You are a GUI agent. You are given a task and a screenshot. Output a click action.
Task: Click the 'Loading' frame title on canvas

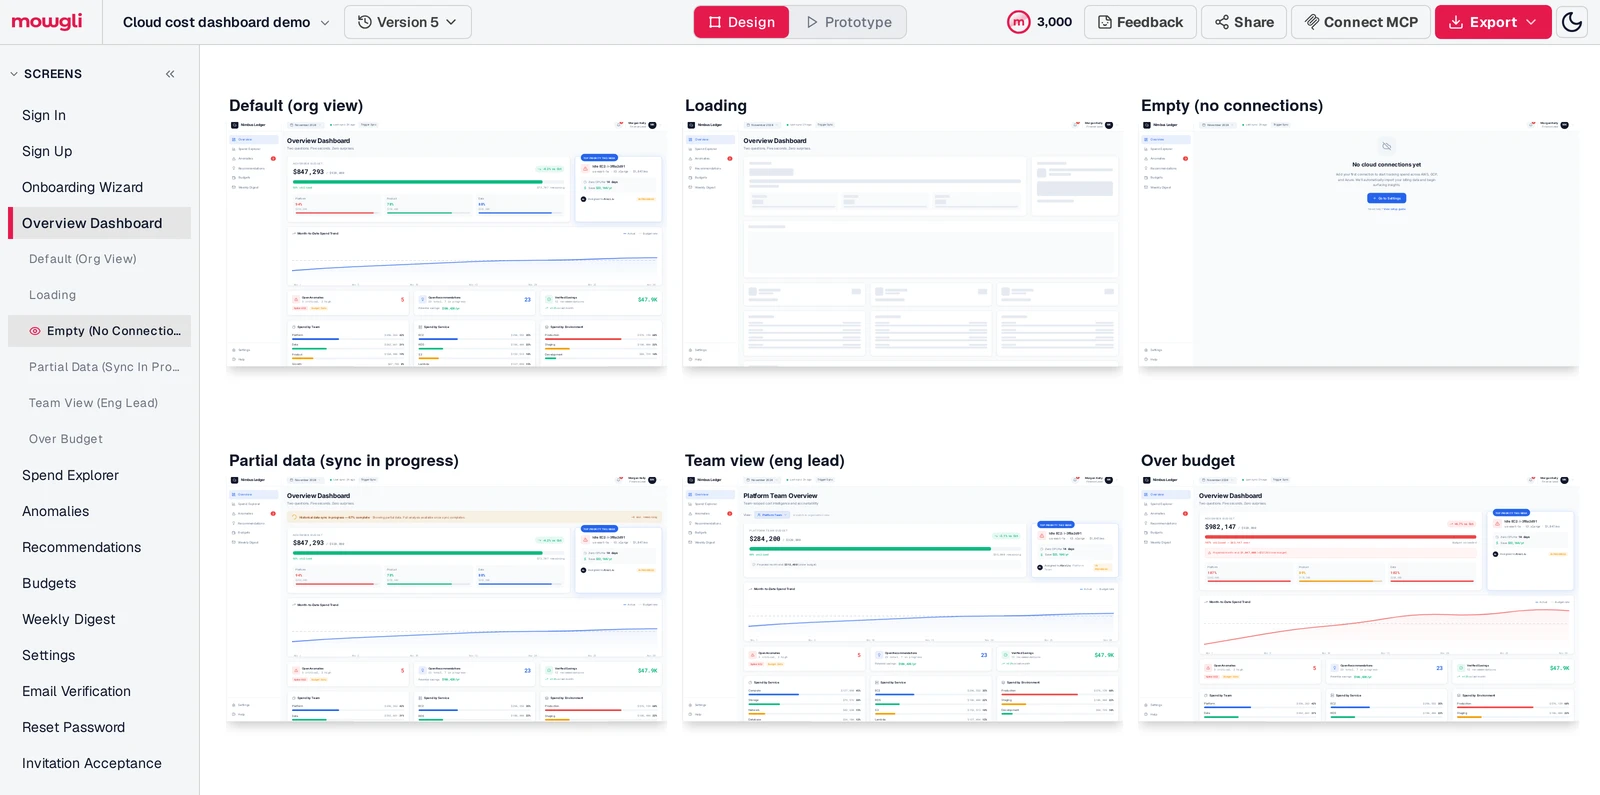716,105
